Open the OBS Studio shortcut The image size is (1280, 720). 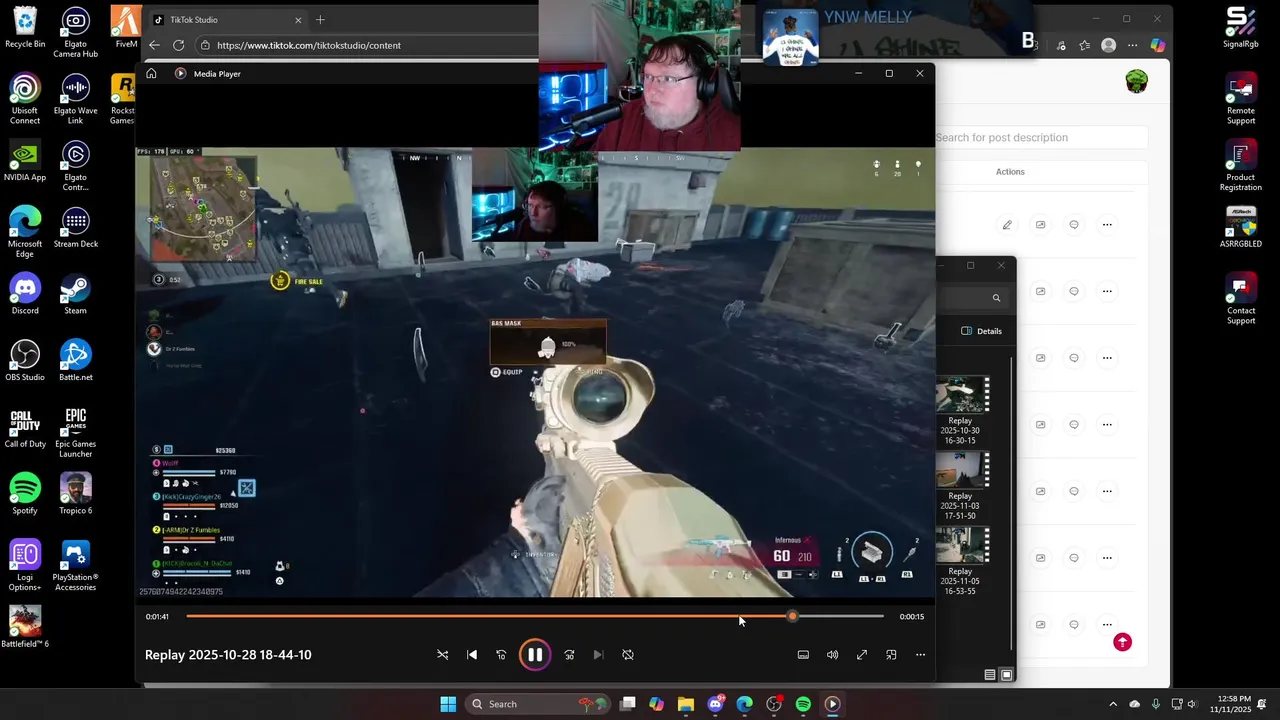(x=25, y=362)
